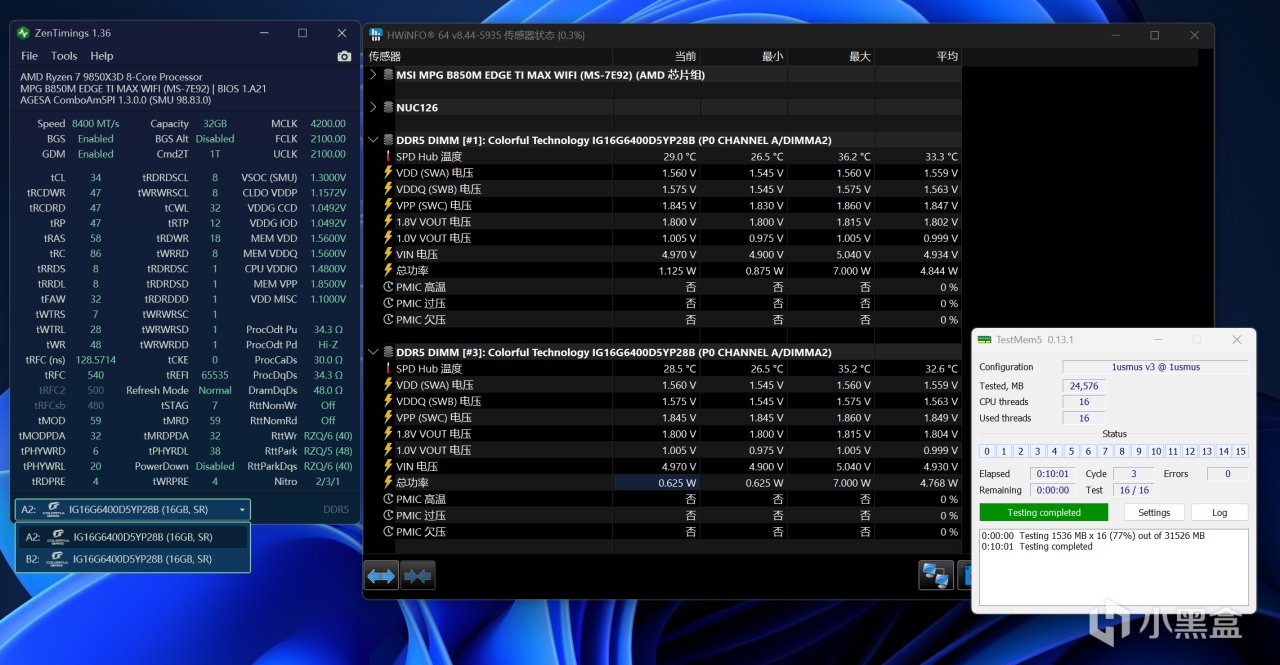Image resolution: width=1280 pixels, height=665 pixels.
Task: Click the green Testing completed bar
Action: point(1043,512)
